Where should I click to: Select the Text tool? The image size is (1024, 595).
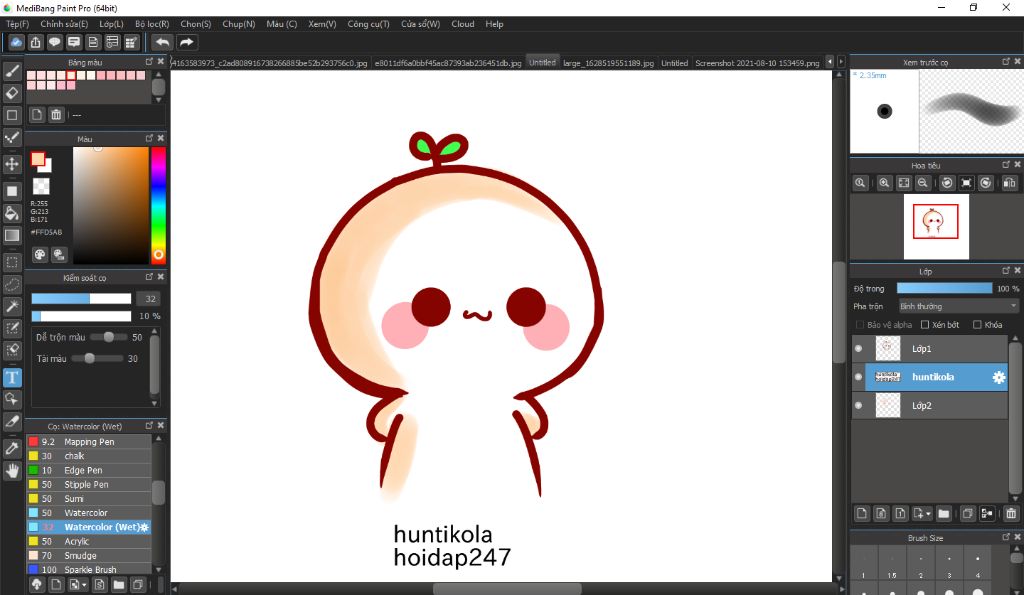point(12,378)
